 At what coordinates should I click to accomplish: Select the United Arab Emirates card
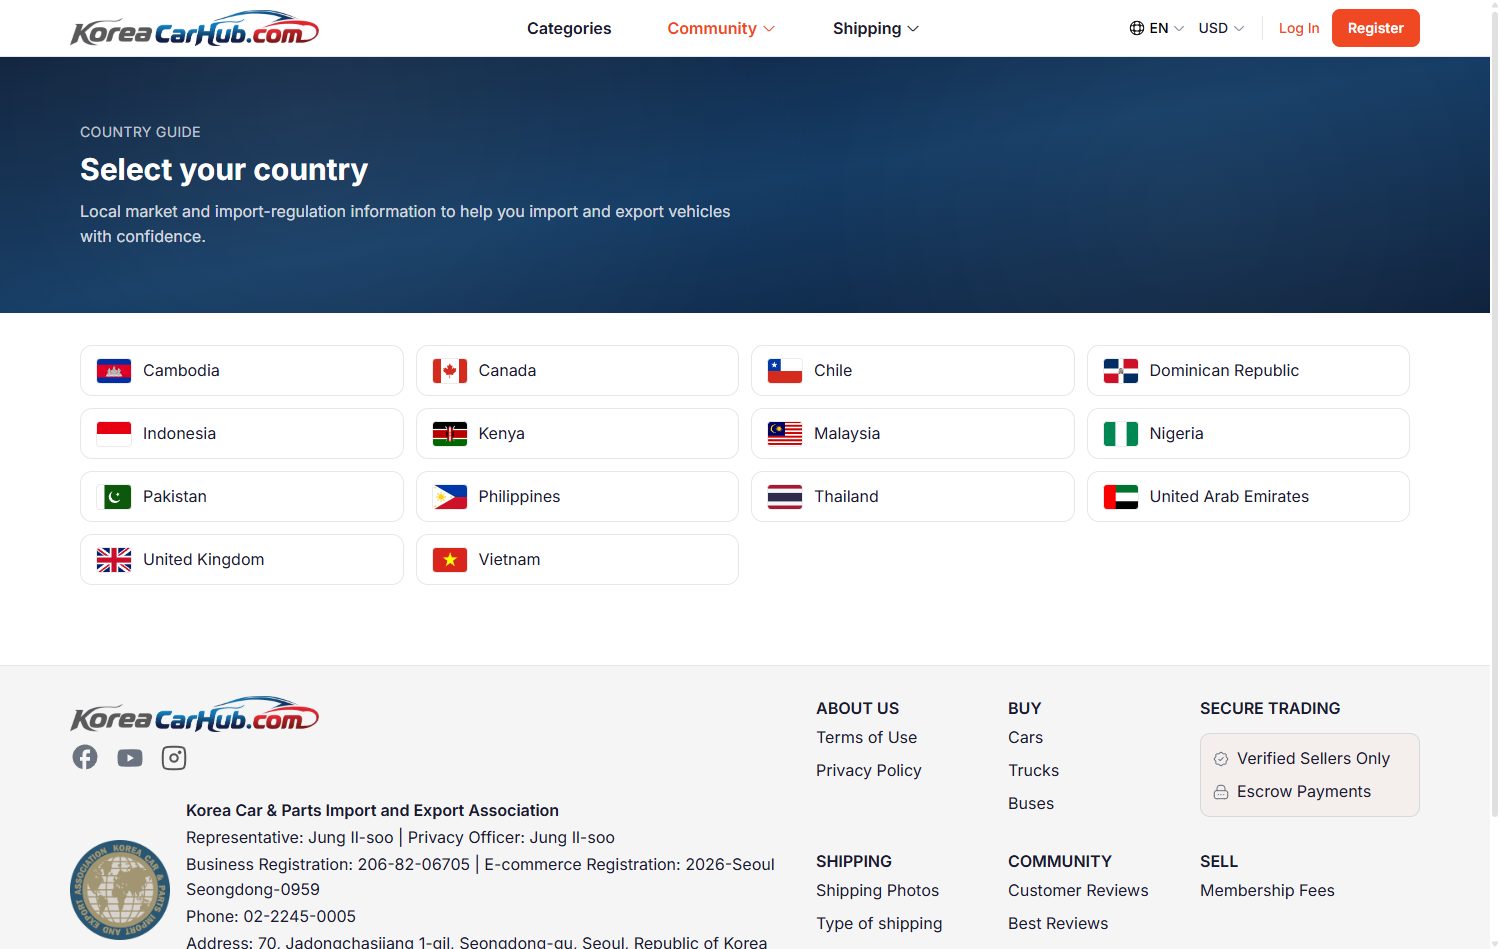[x=1248, y=497]
